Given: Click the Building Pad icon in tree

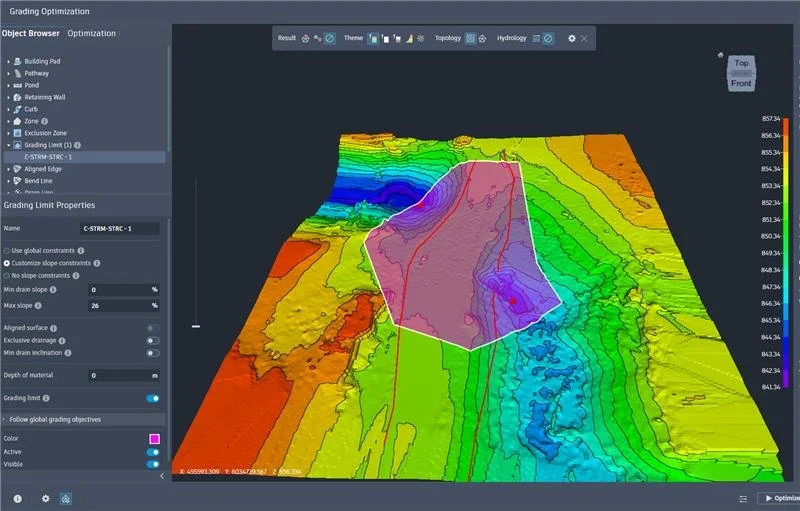Looking at the screenshot, I should click(x=17, y=61).
